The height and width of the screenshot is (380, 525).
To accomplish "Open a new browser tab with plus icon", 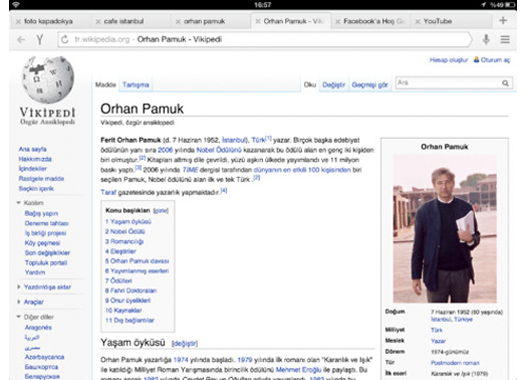I will click(503, 20).
